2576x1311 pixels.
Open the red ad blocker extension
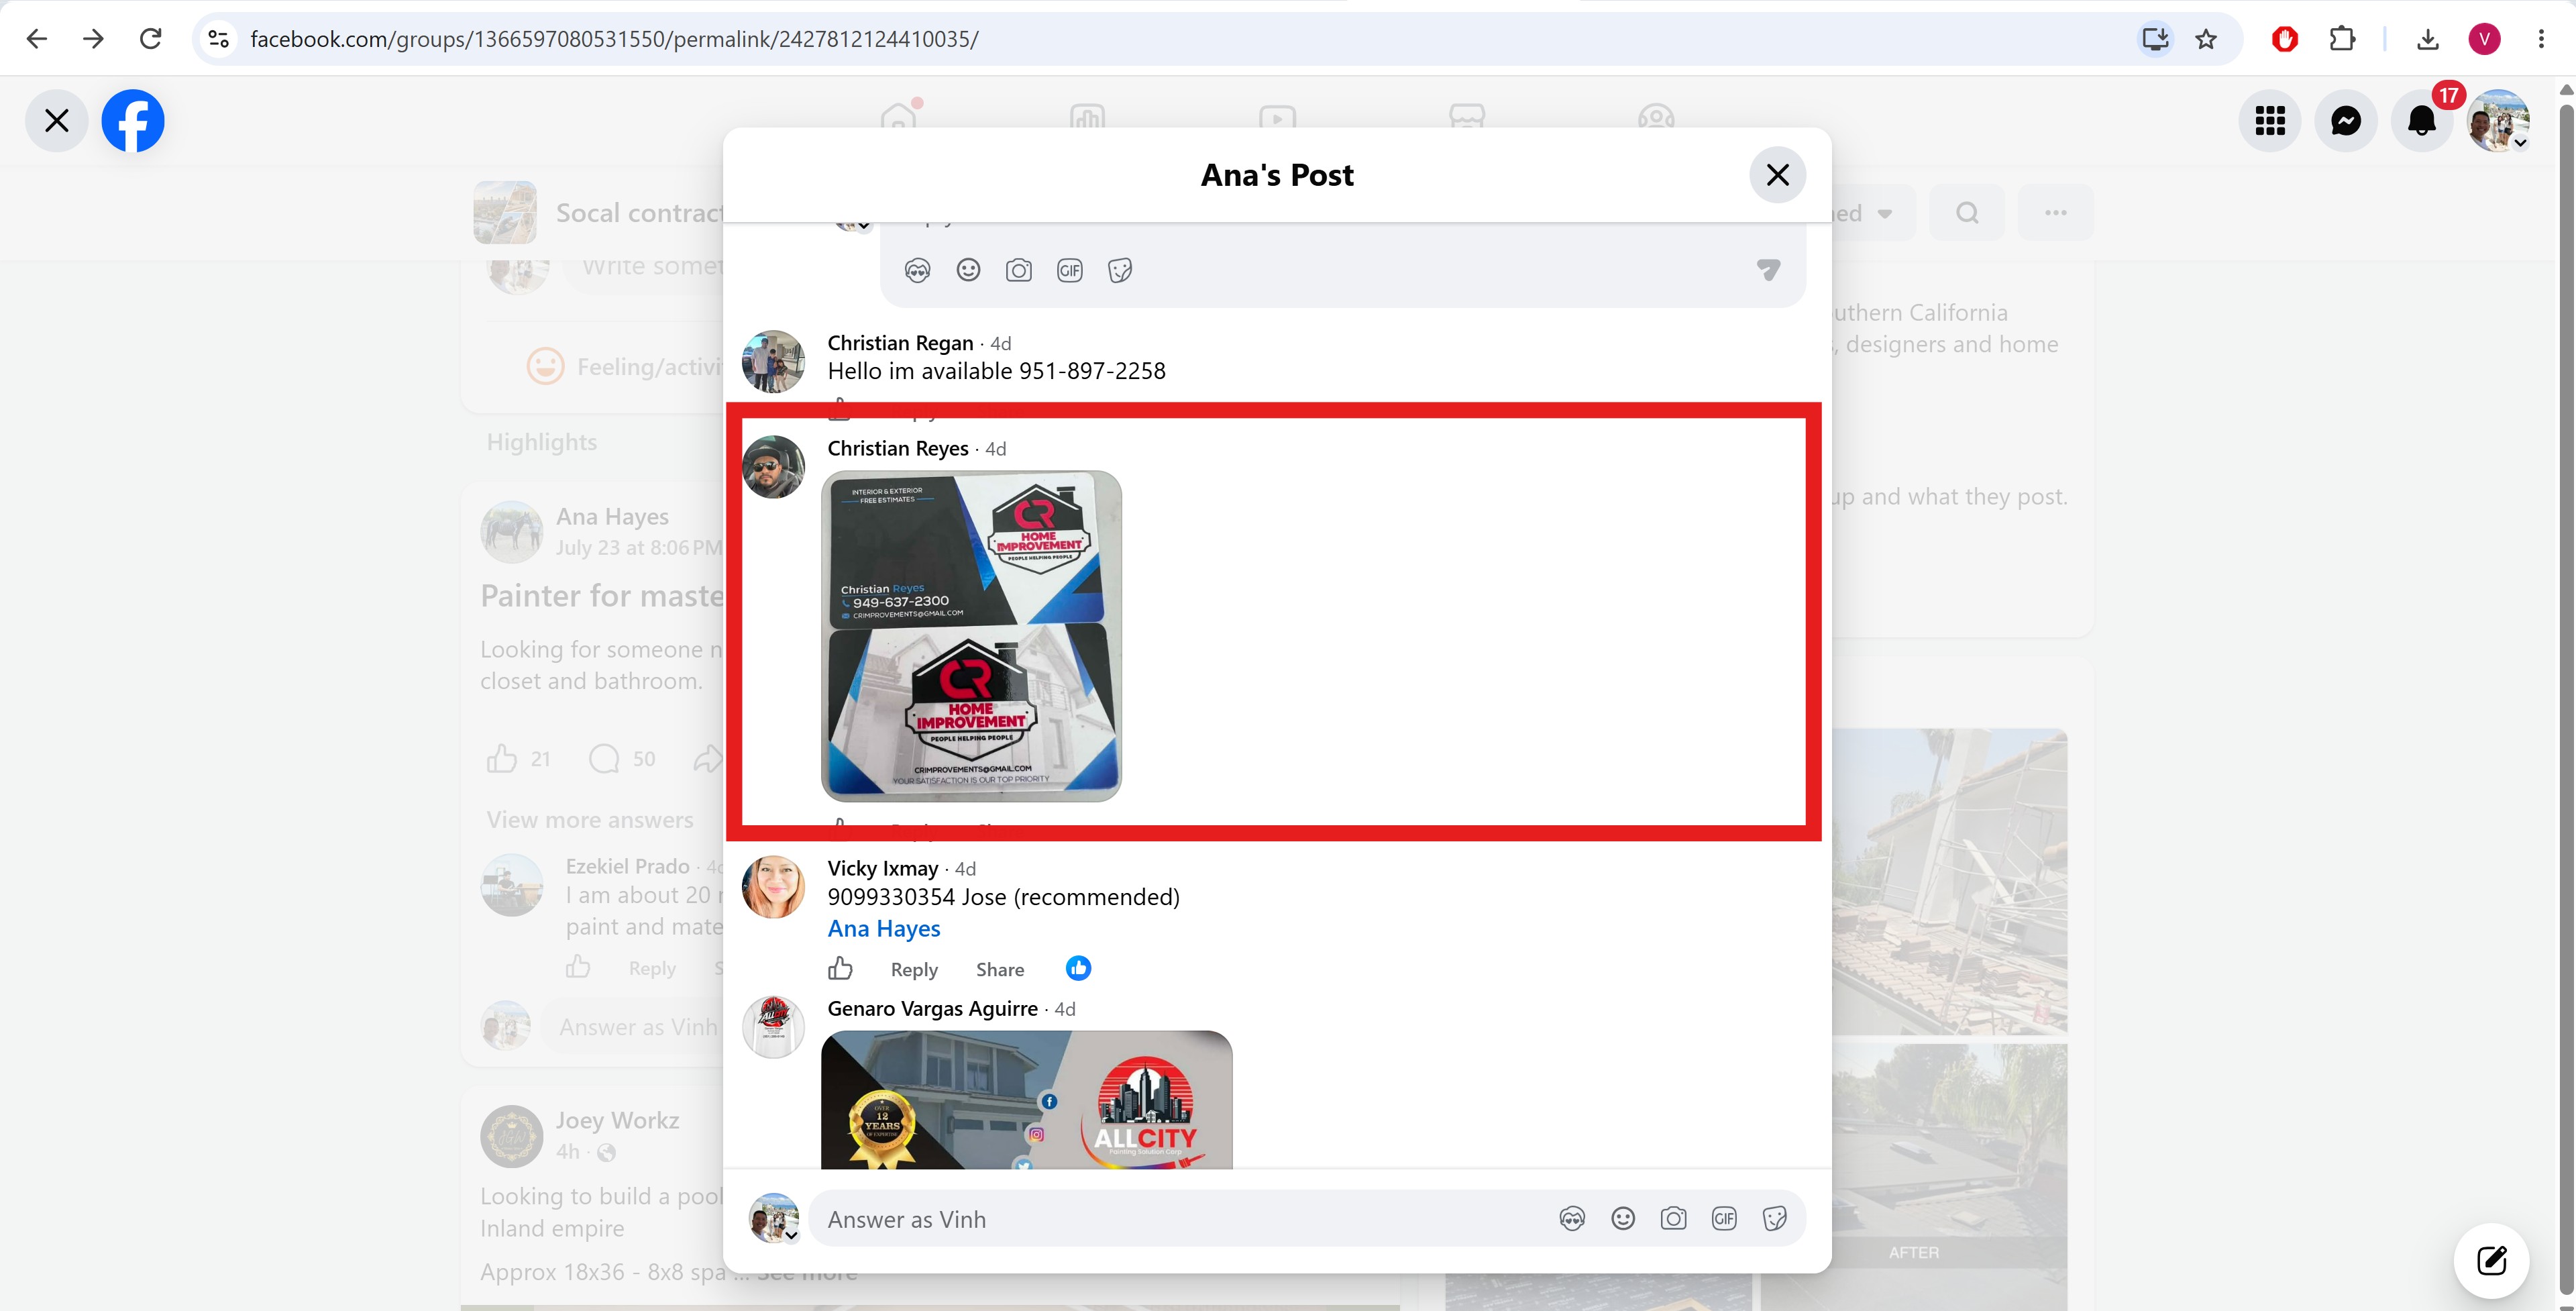[x=2285, y=39]
